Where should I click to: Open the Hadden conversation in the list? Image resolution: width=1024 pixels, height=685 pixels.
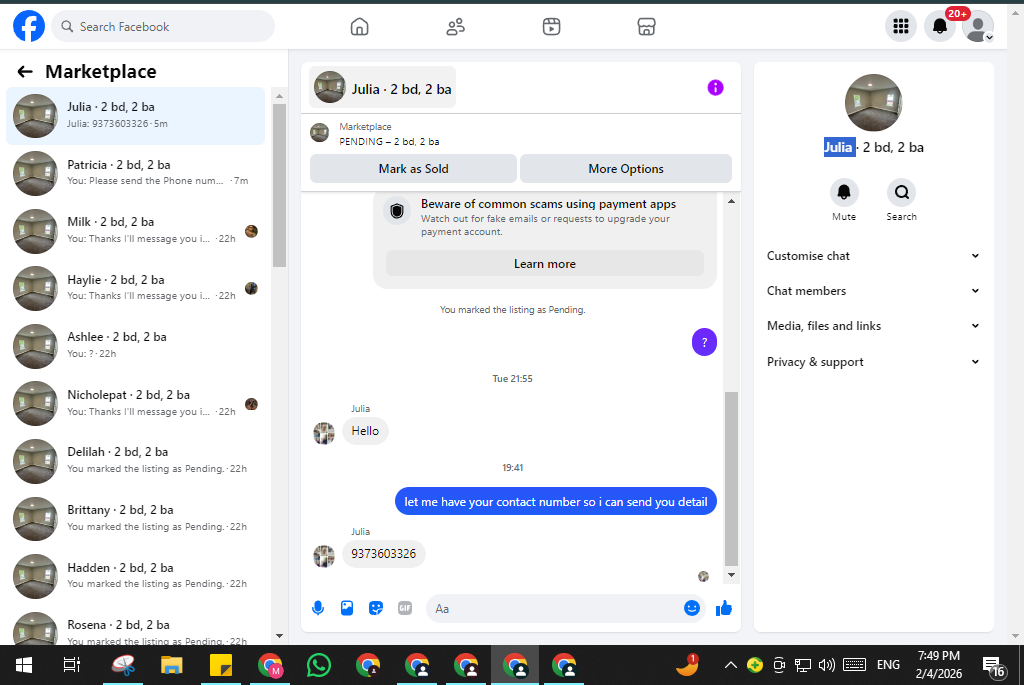click(x=136, y=575)
